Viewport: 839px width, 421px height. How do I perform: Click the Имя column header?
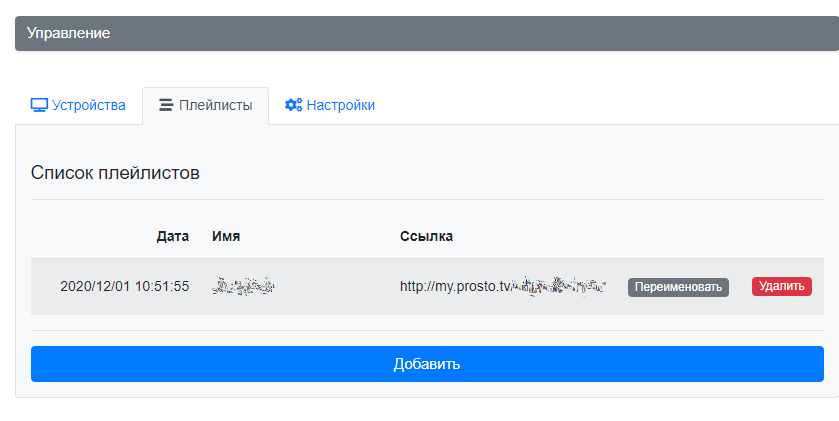[x=226, y=236]
